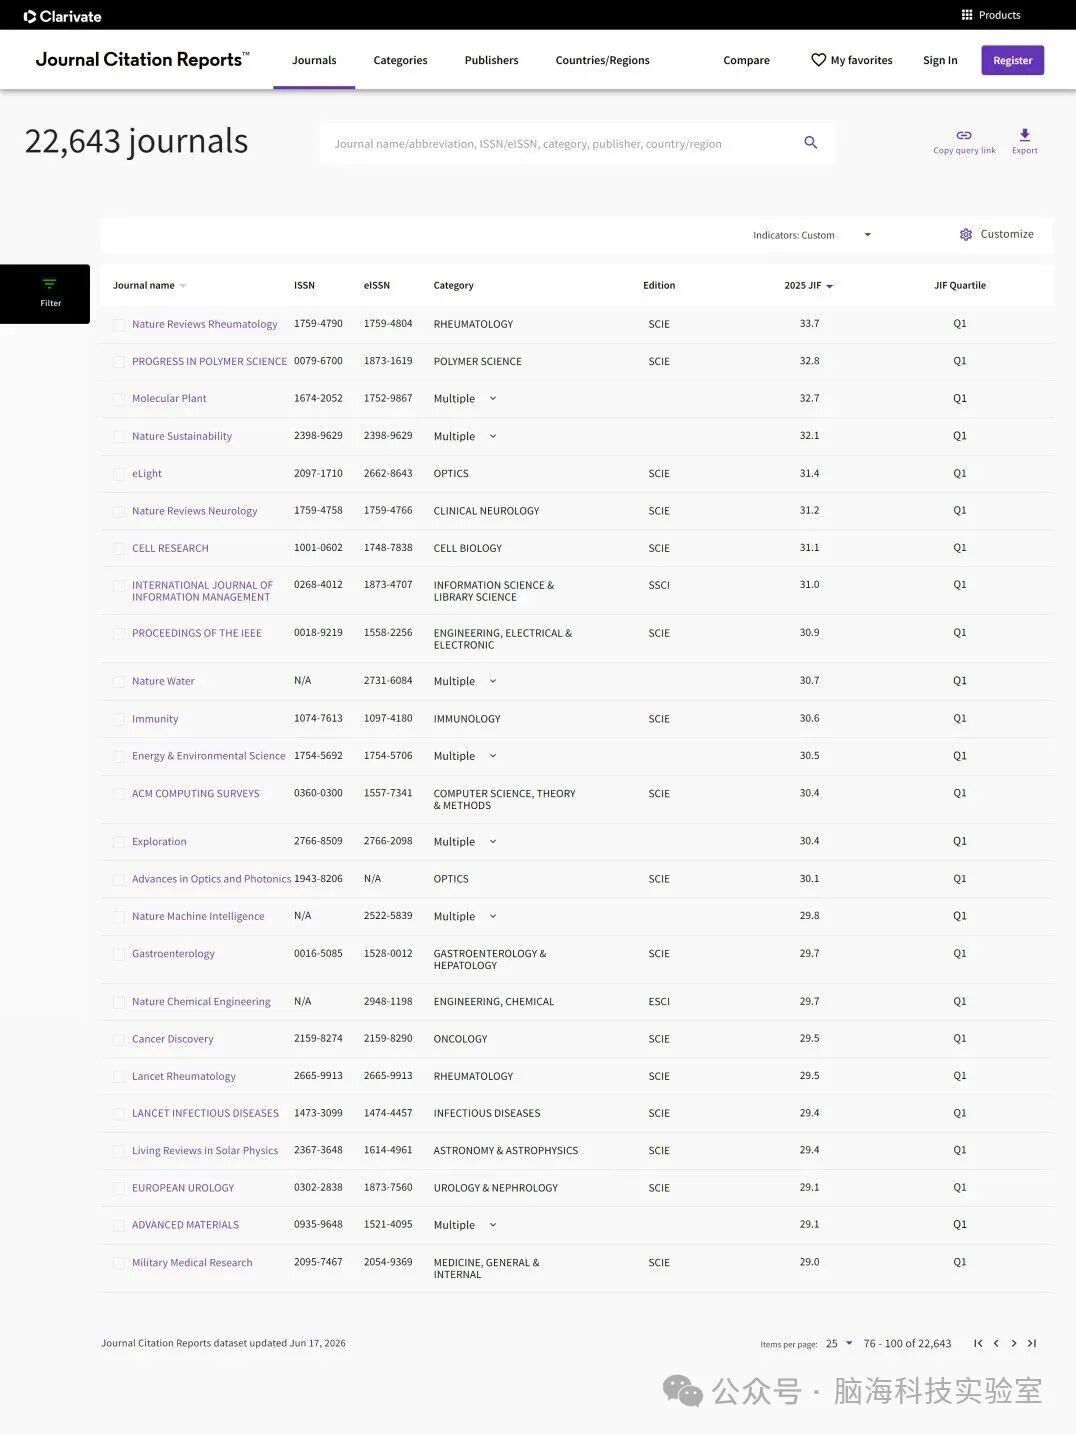The width and height of the screenshot is (1076, 1434).
Task: Check the Nature Reviews Rheumatology checkbox
Action: pyautogui.click(x=119, y=324)
